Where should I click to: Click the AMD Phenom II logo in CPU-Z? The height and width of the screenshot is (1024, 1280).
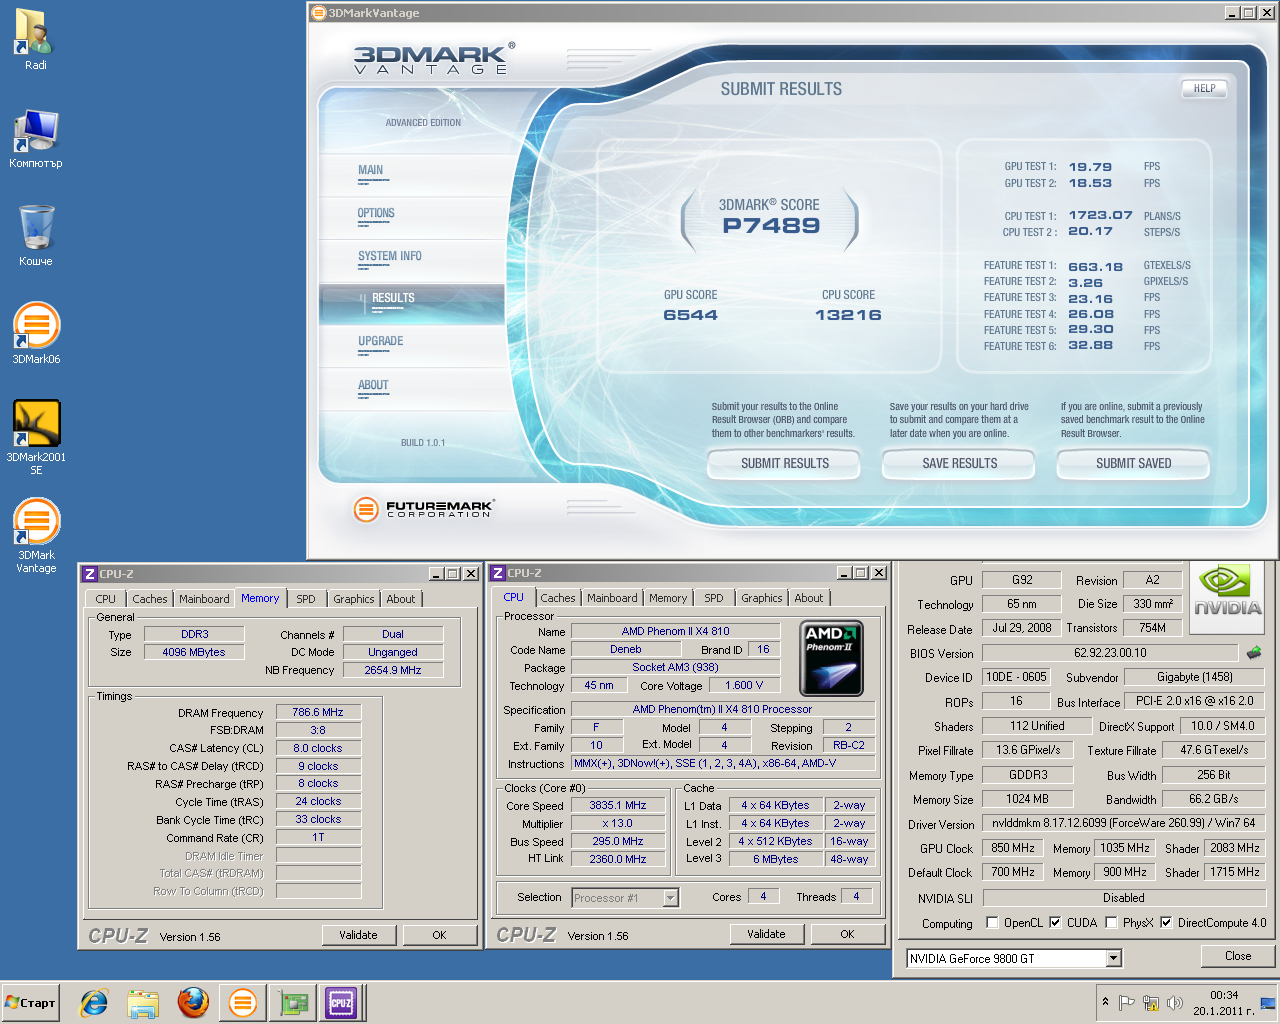click(831, 658)
